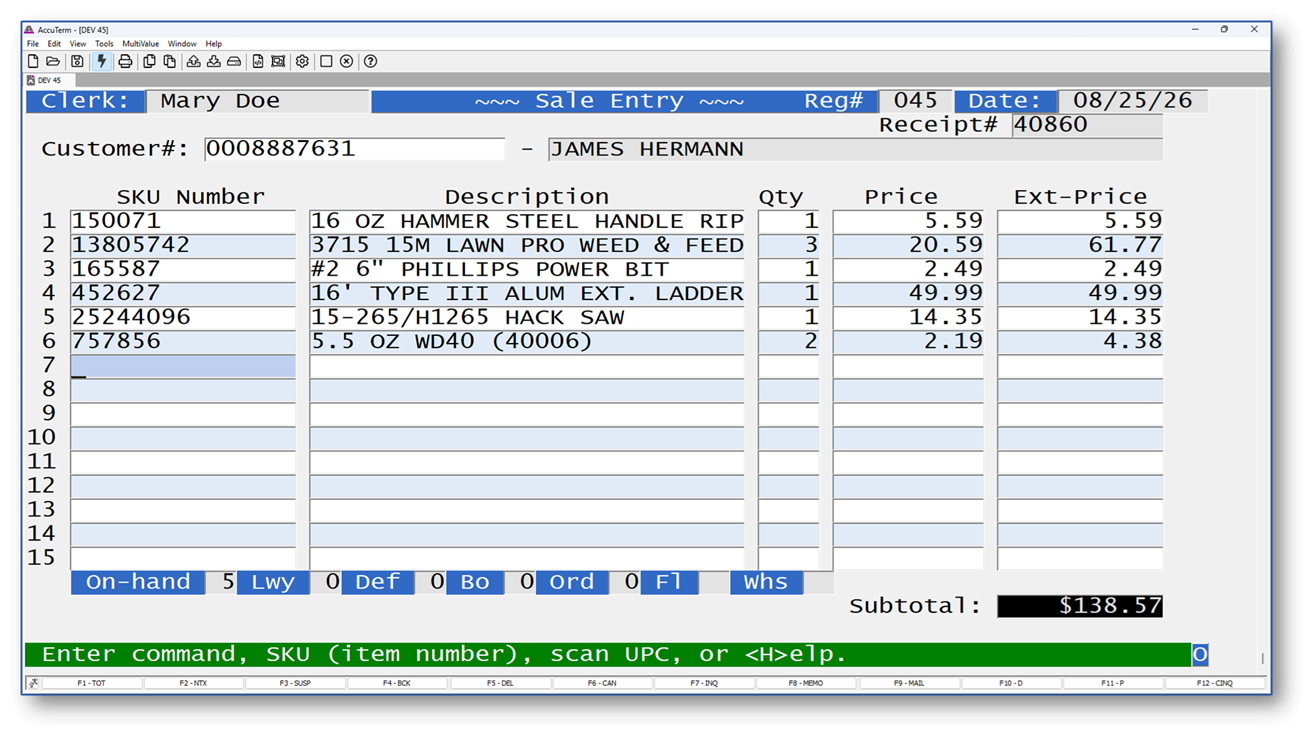Click the F9 - MAIL function key
The image size is (1314, 737).
pos(908,683)
